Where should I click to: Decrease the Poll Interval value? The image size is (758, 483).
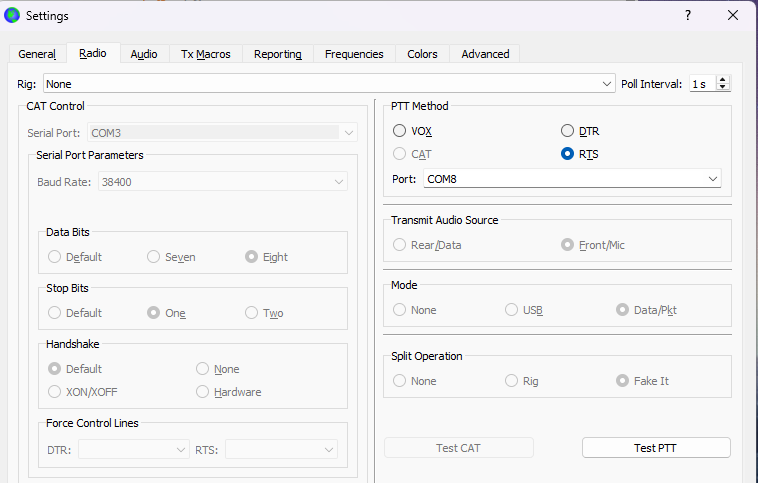tap(724, 88)
